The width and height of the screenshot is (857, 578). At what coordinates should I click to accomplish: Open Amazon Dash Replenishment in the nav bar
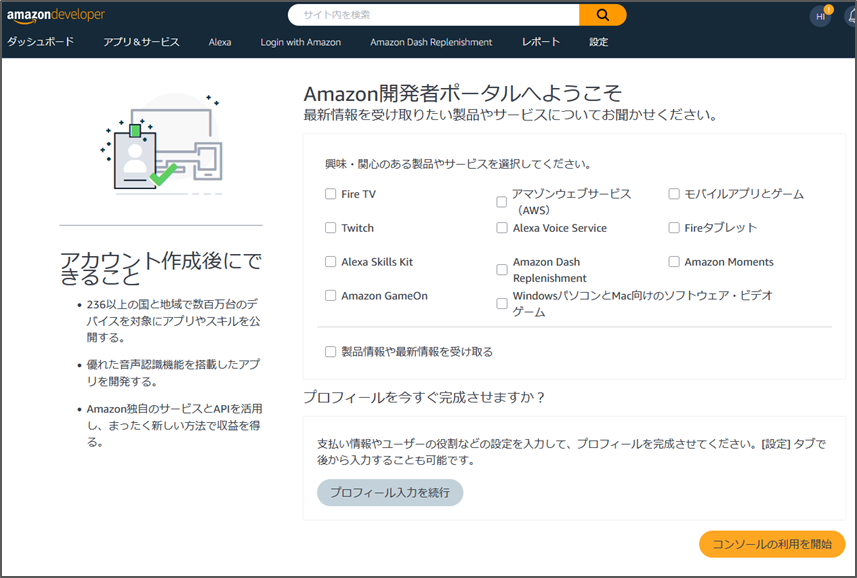click(431, 42)
